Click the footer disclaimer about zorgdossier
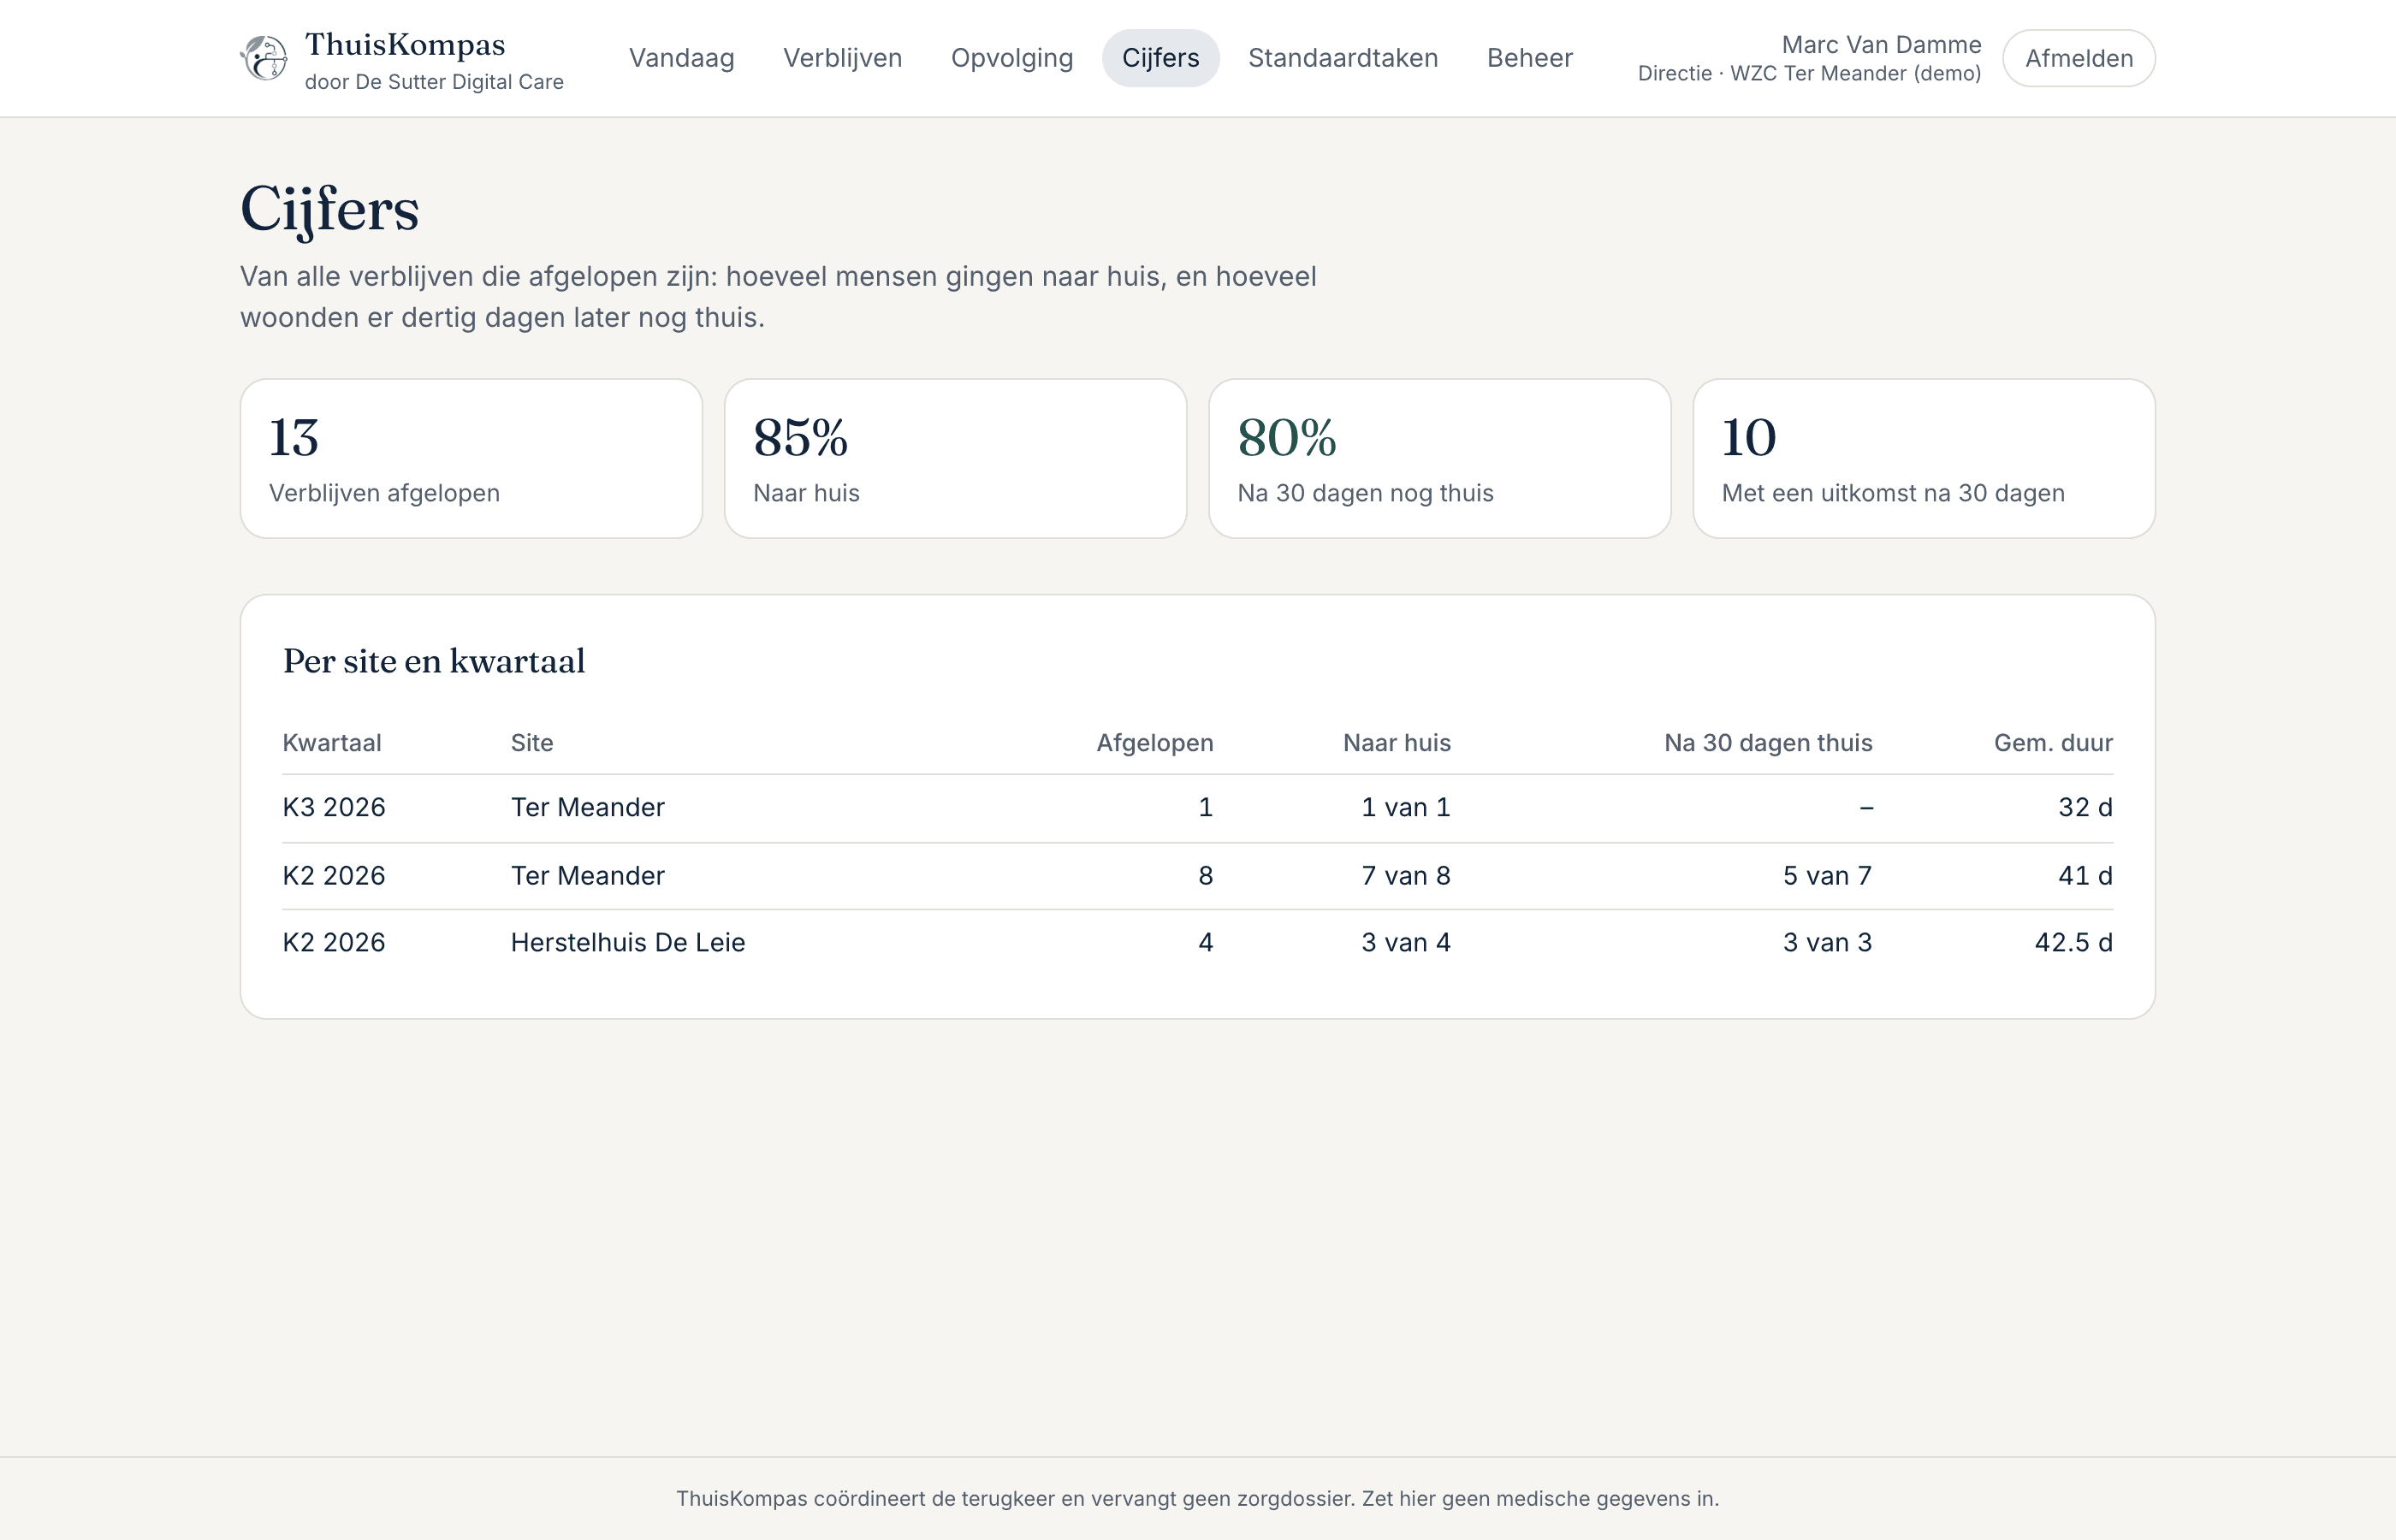This screenshot has width=2396, height=1540. tap(1198, 1498)
